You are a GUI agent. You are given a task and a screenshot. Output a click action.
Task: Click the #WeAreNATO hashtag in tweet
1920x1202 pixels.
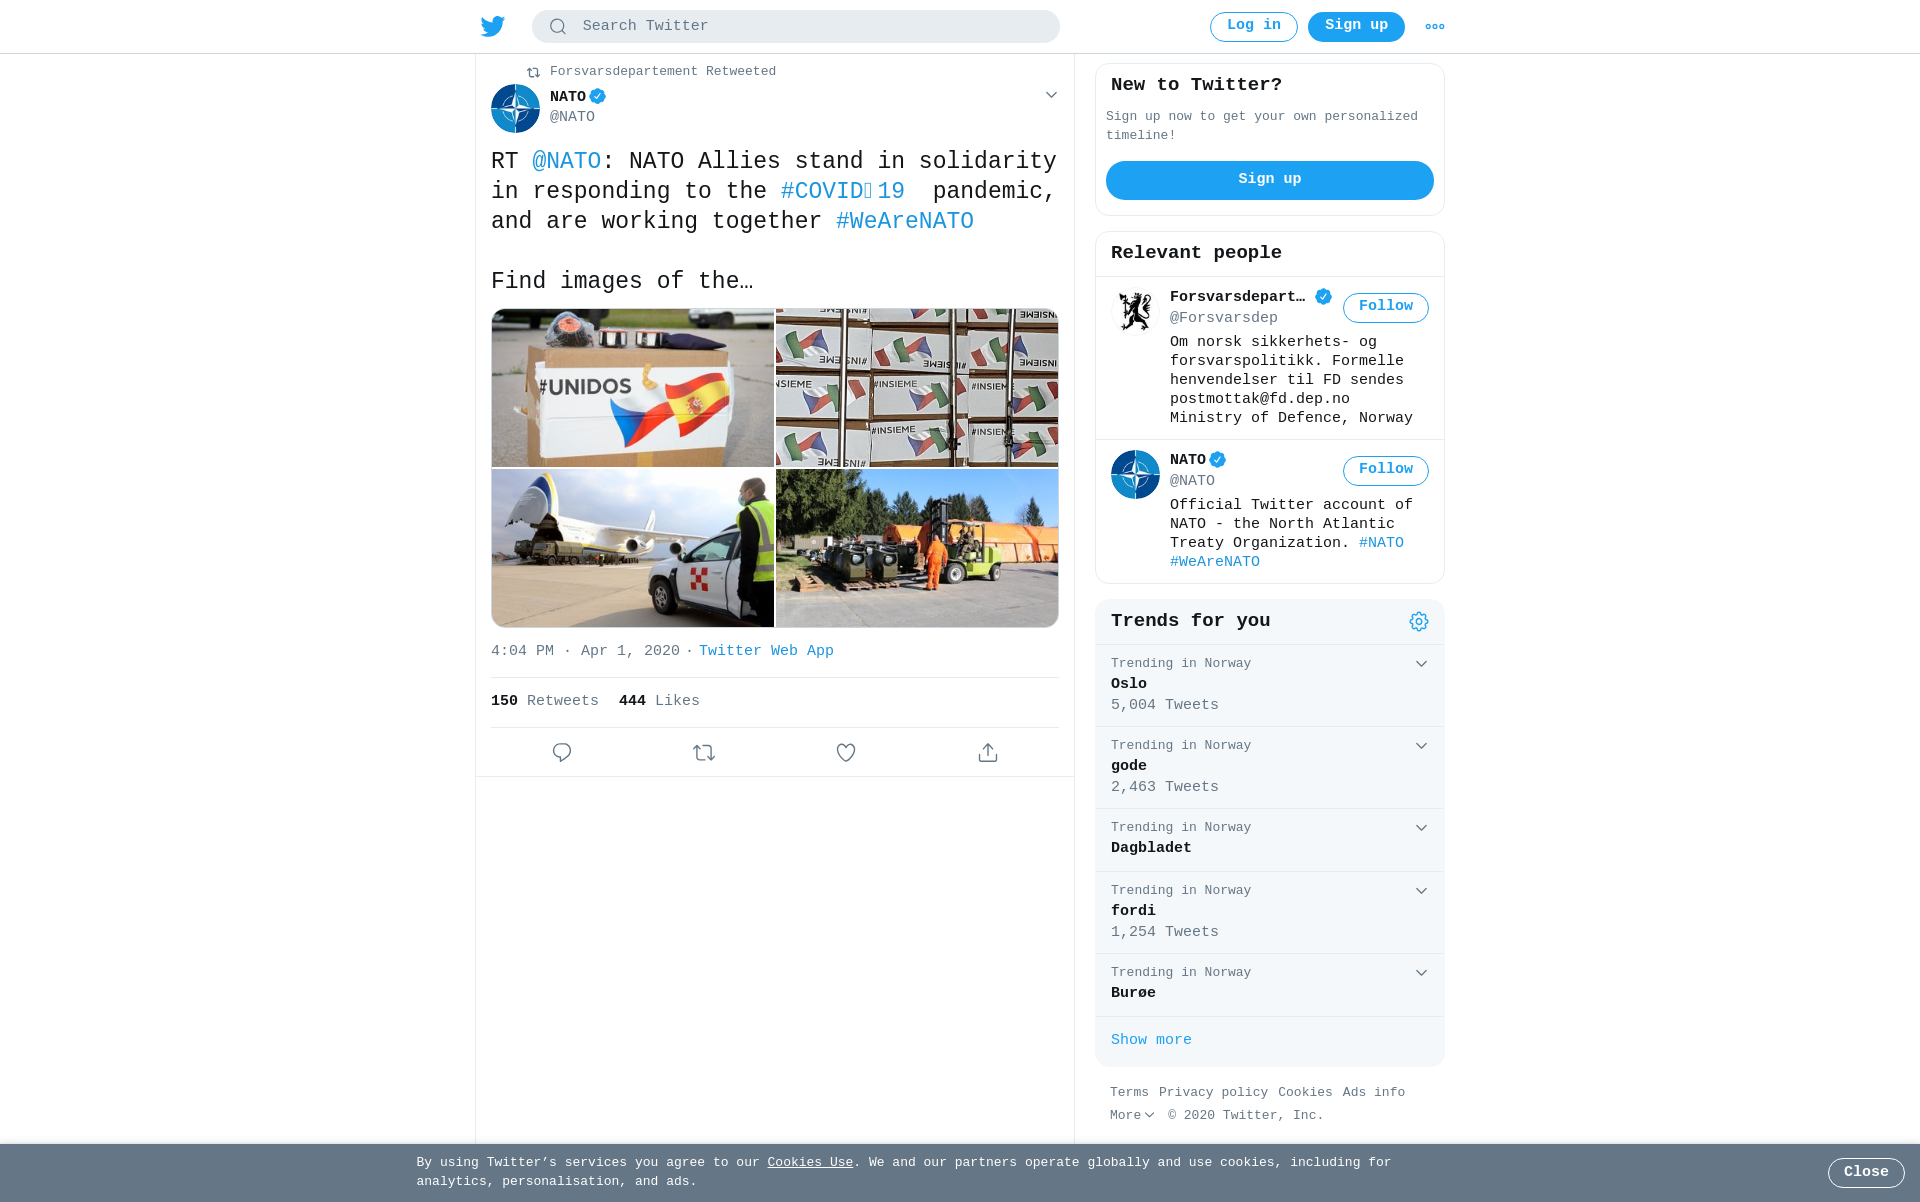(x=905, y=221)
